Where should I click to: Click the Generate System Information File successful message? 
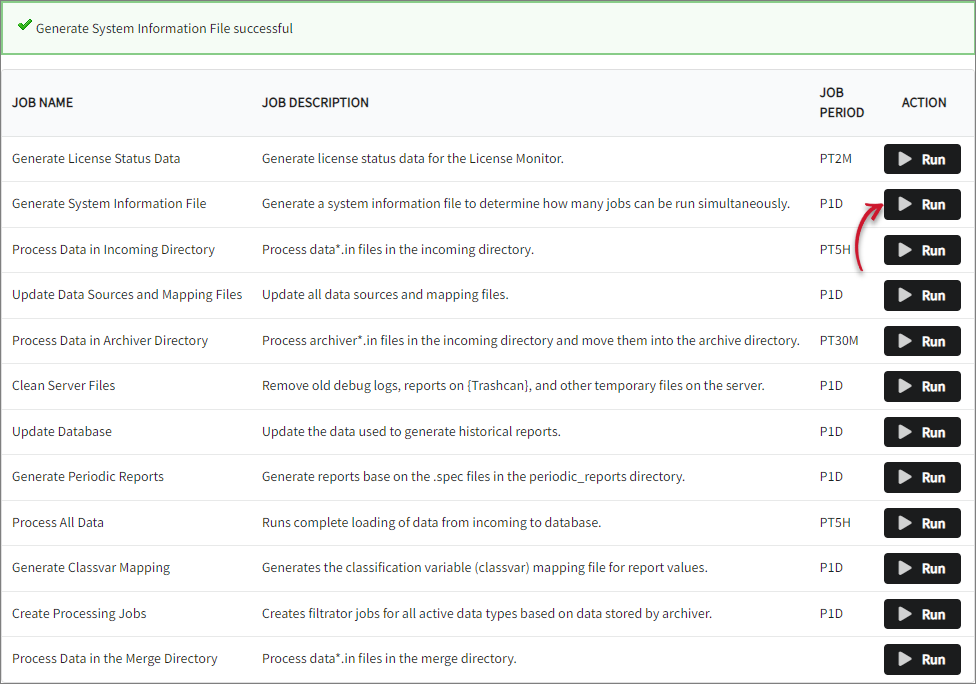click(x=164, y=28)
